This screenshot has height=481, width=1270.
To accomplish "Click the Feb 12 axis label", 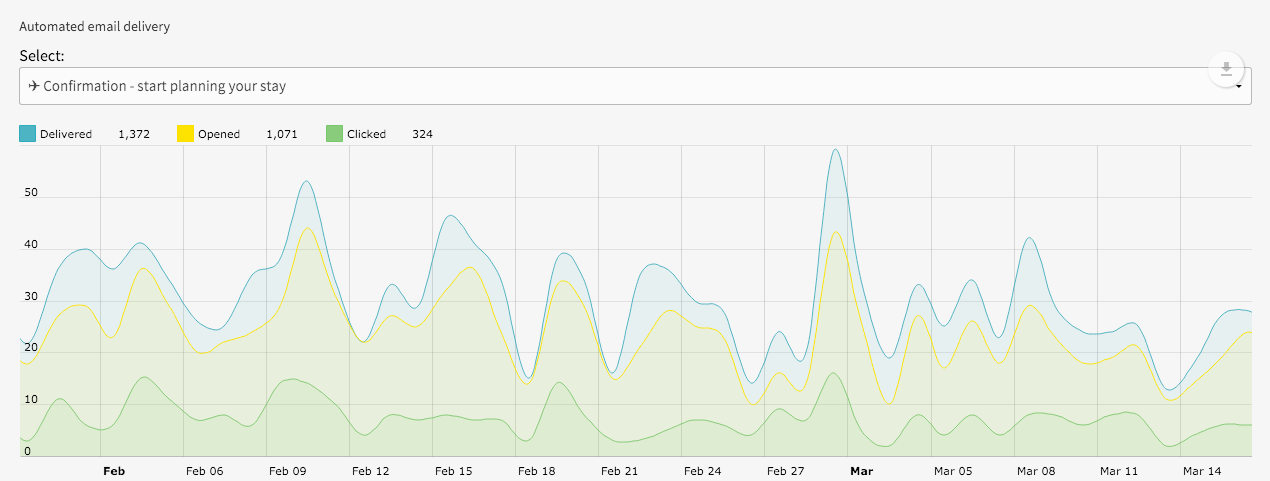I will [371, 470].
